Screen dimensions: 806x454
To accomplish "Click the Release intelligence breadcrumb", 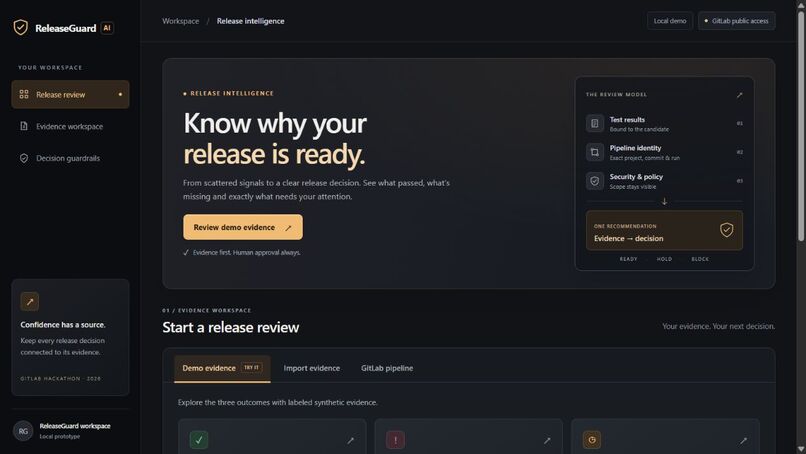I will pyautogui.click(x=250, y=21).
